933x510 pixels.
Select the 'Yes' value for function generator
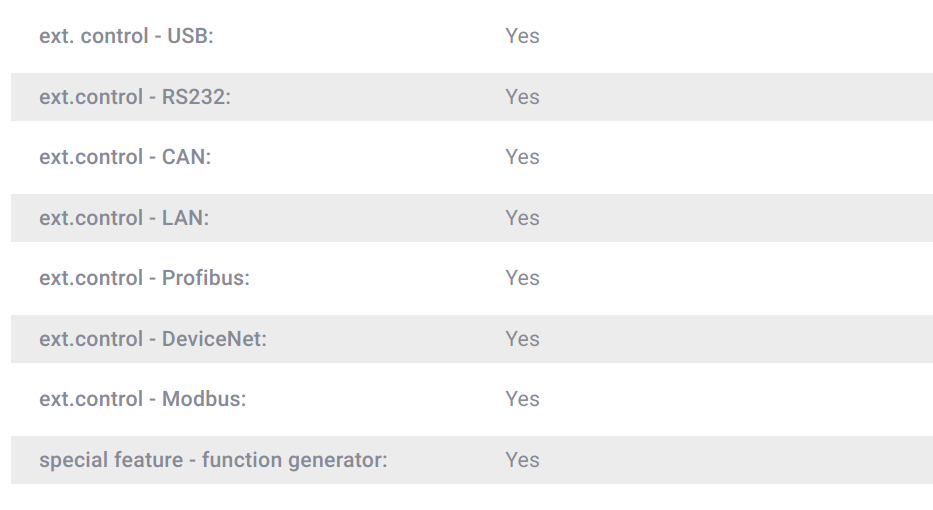click(x=522, y=460)
